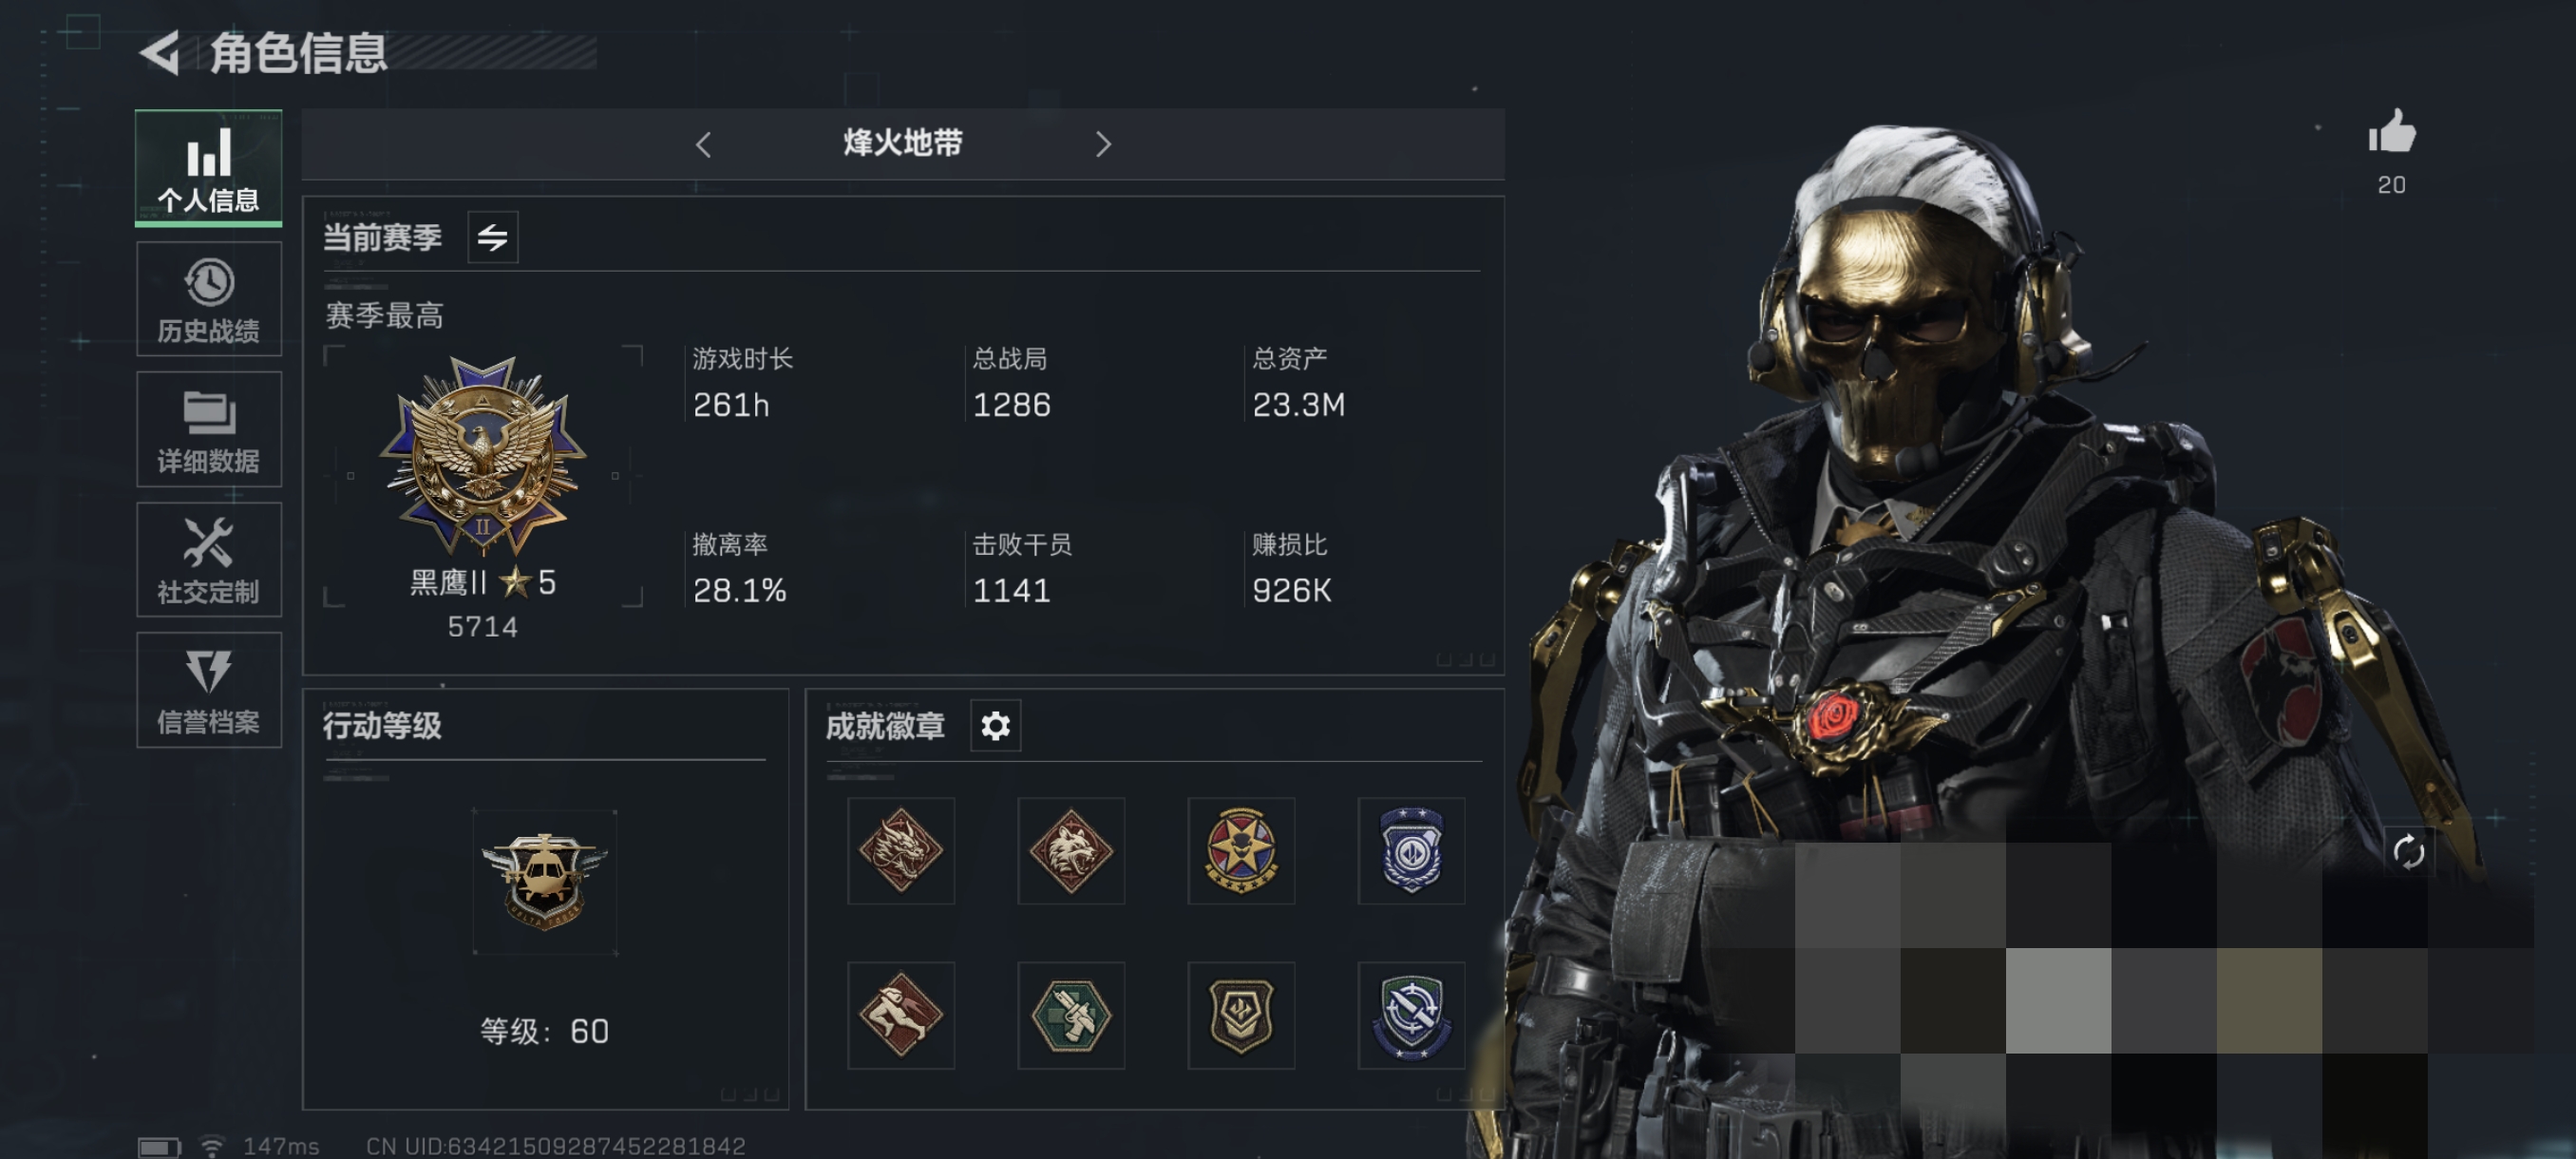This screenshot has width=2576, height=1159.
Task: Open achievement badge settings gear
Action: tap(995, 725)
